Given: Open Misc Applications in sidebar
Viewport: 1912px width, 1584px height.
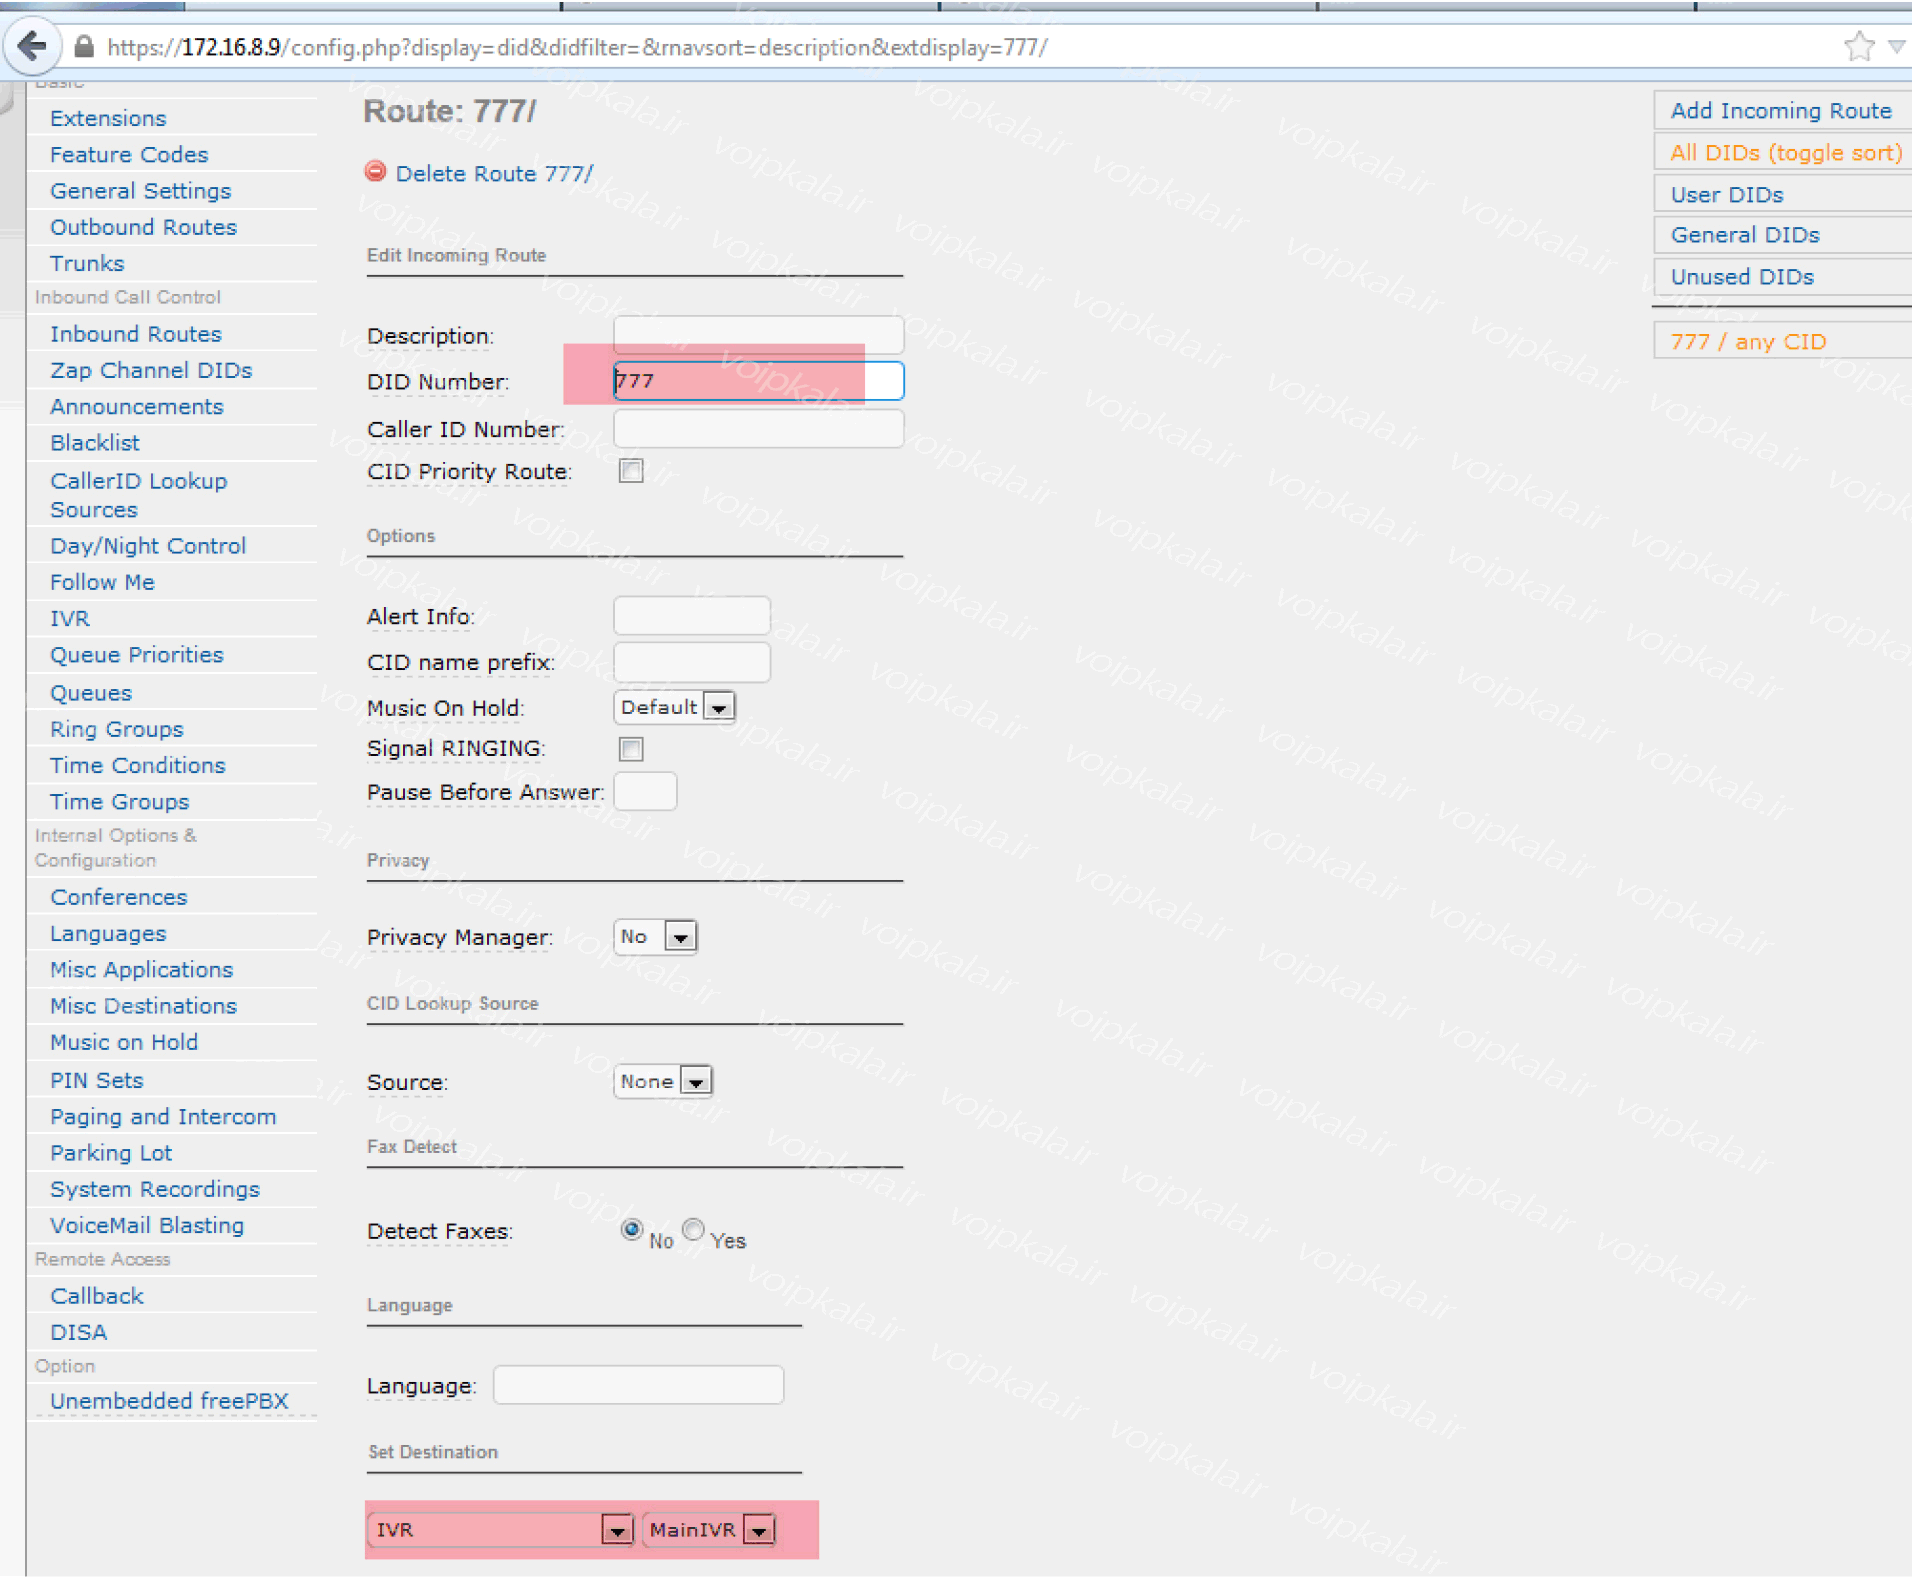Looking at the screenshot, I should (141, 970).
